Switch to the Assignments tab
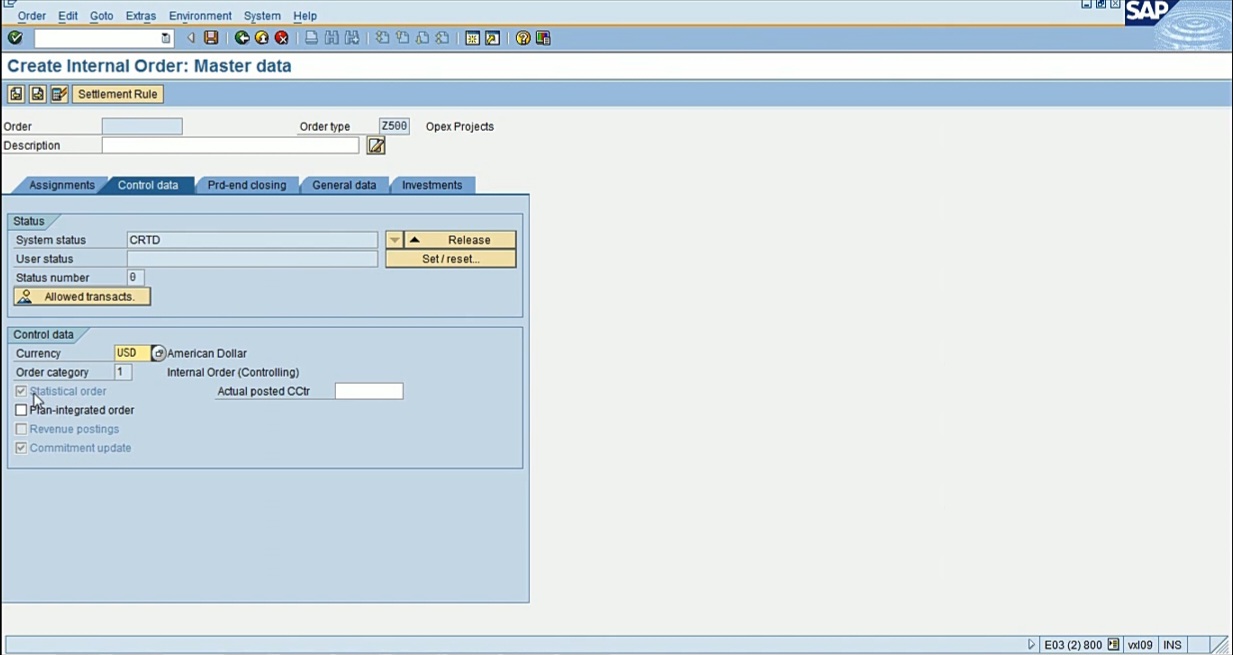Image resolution: width=1233 pixels, height=655 pixels. 62,185
